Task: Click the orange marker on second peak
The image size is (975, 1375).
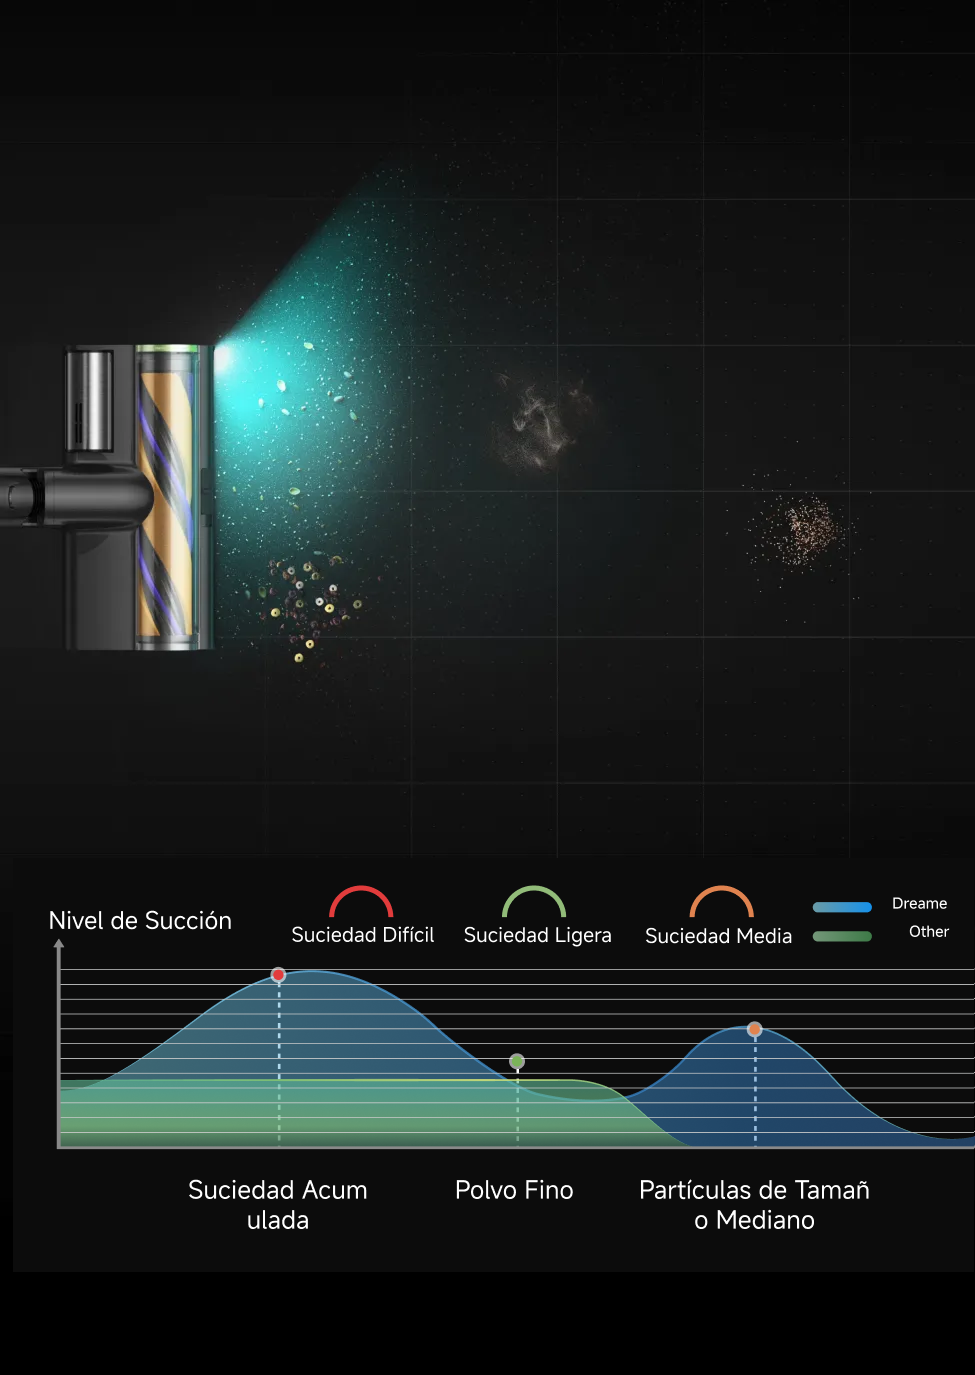Action: (755, 1029)
